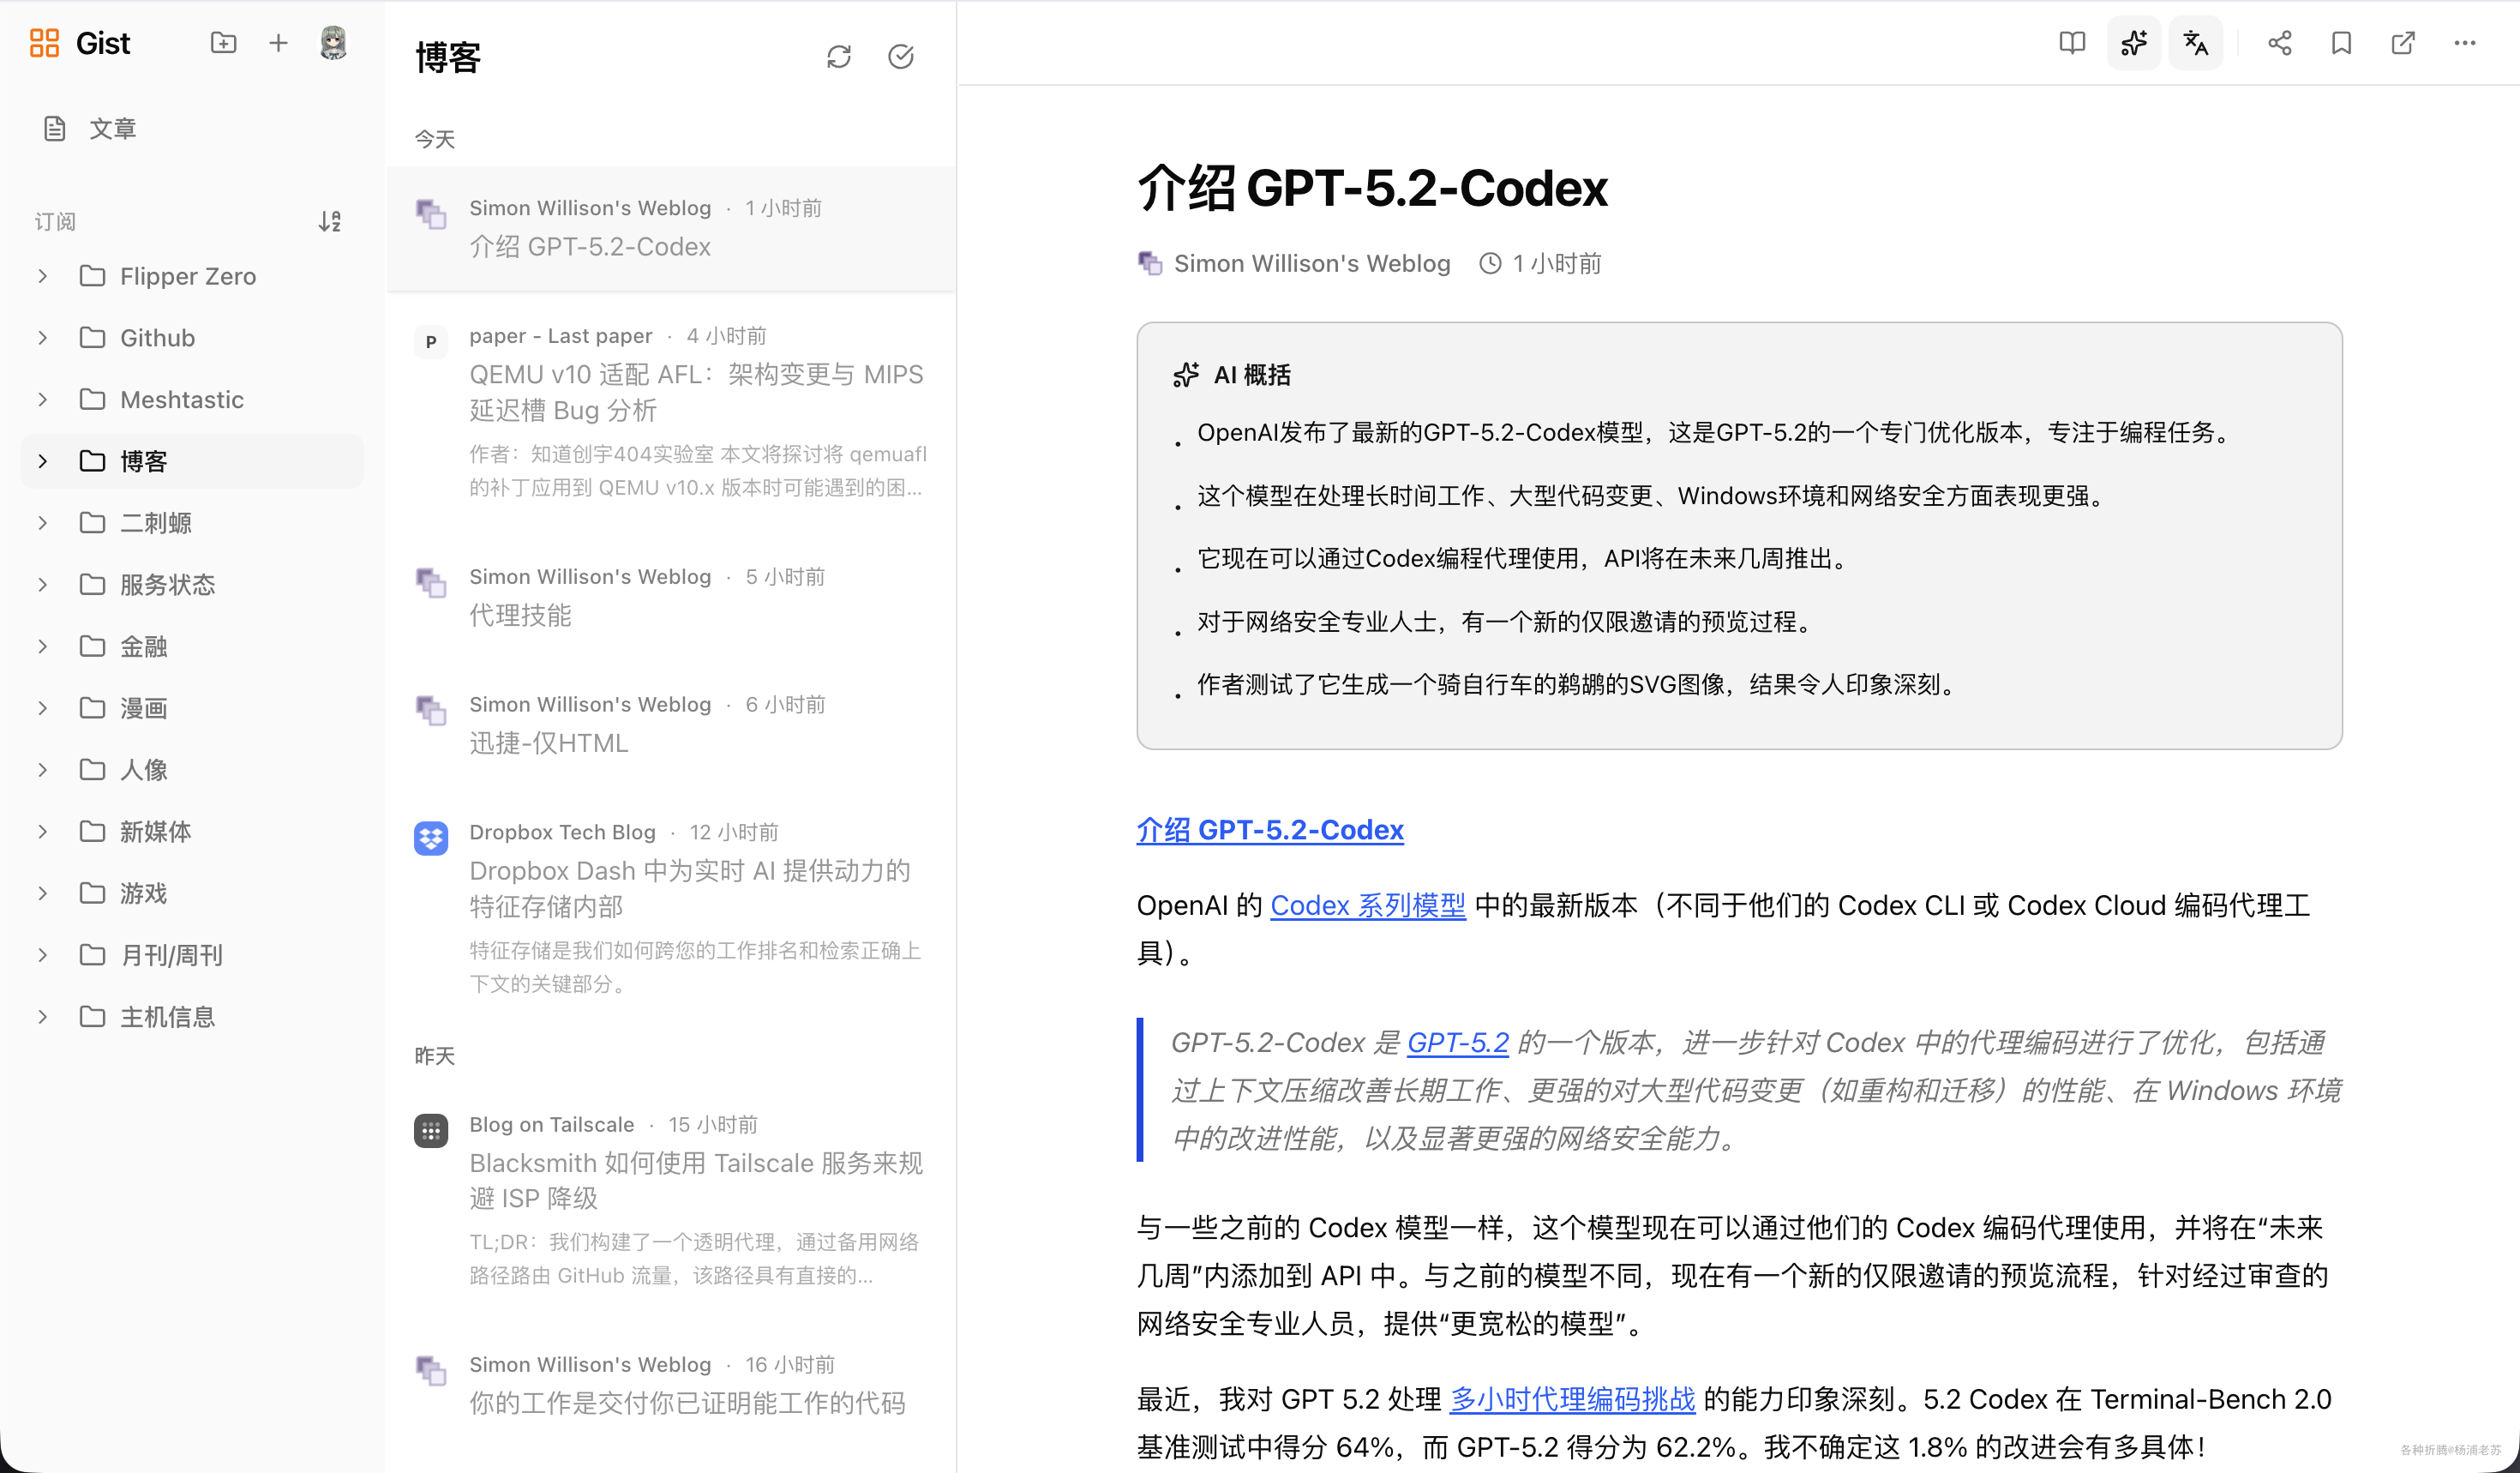Expand the Flipper Zero folder
The width and height of the screenshot is (2520, 1473).
[43, 276]
